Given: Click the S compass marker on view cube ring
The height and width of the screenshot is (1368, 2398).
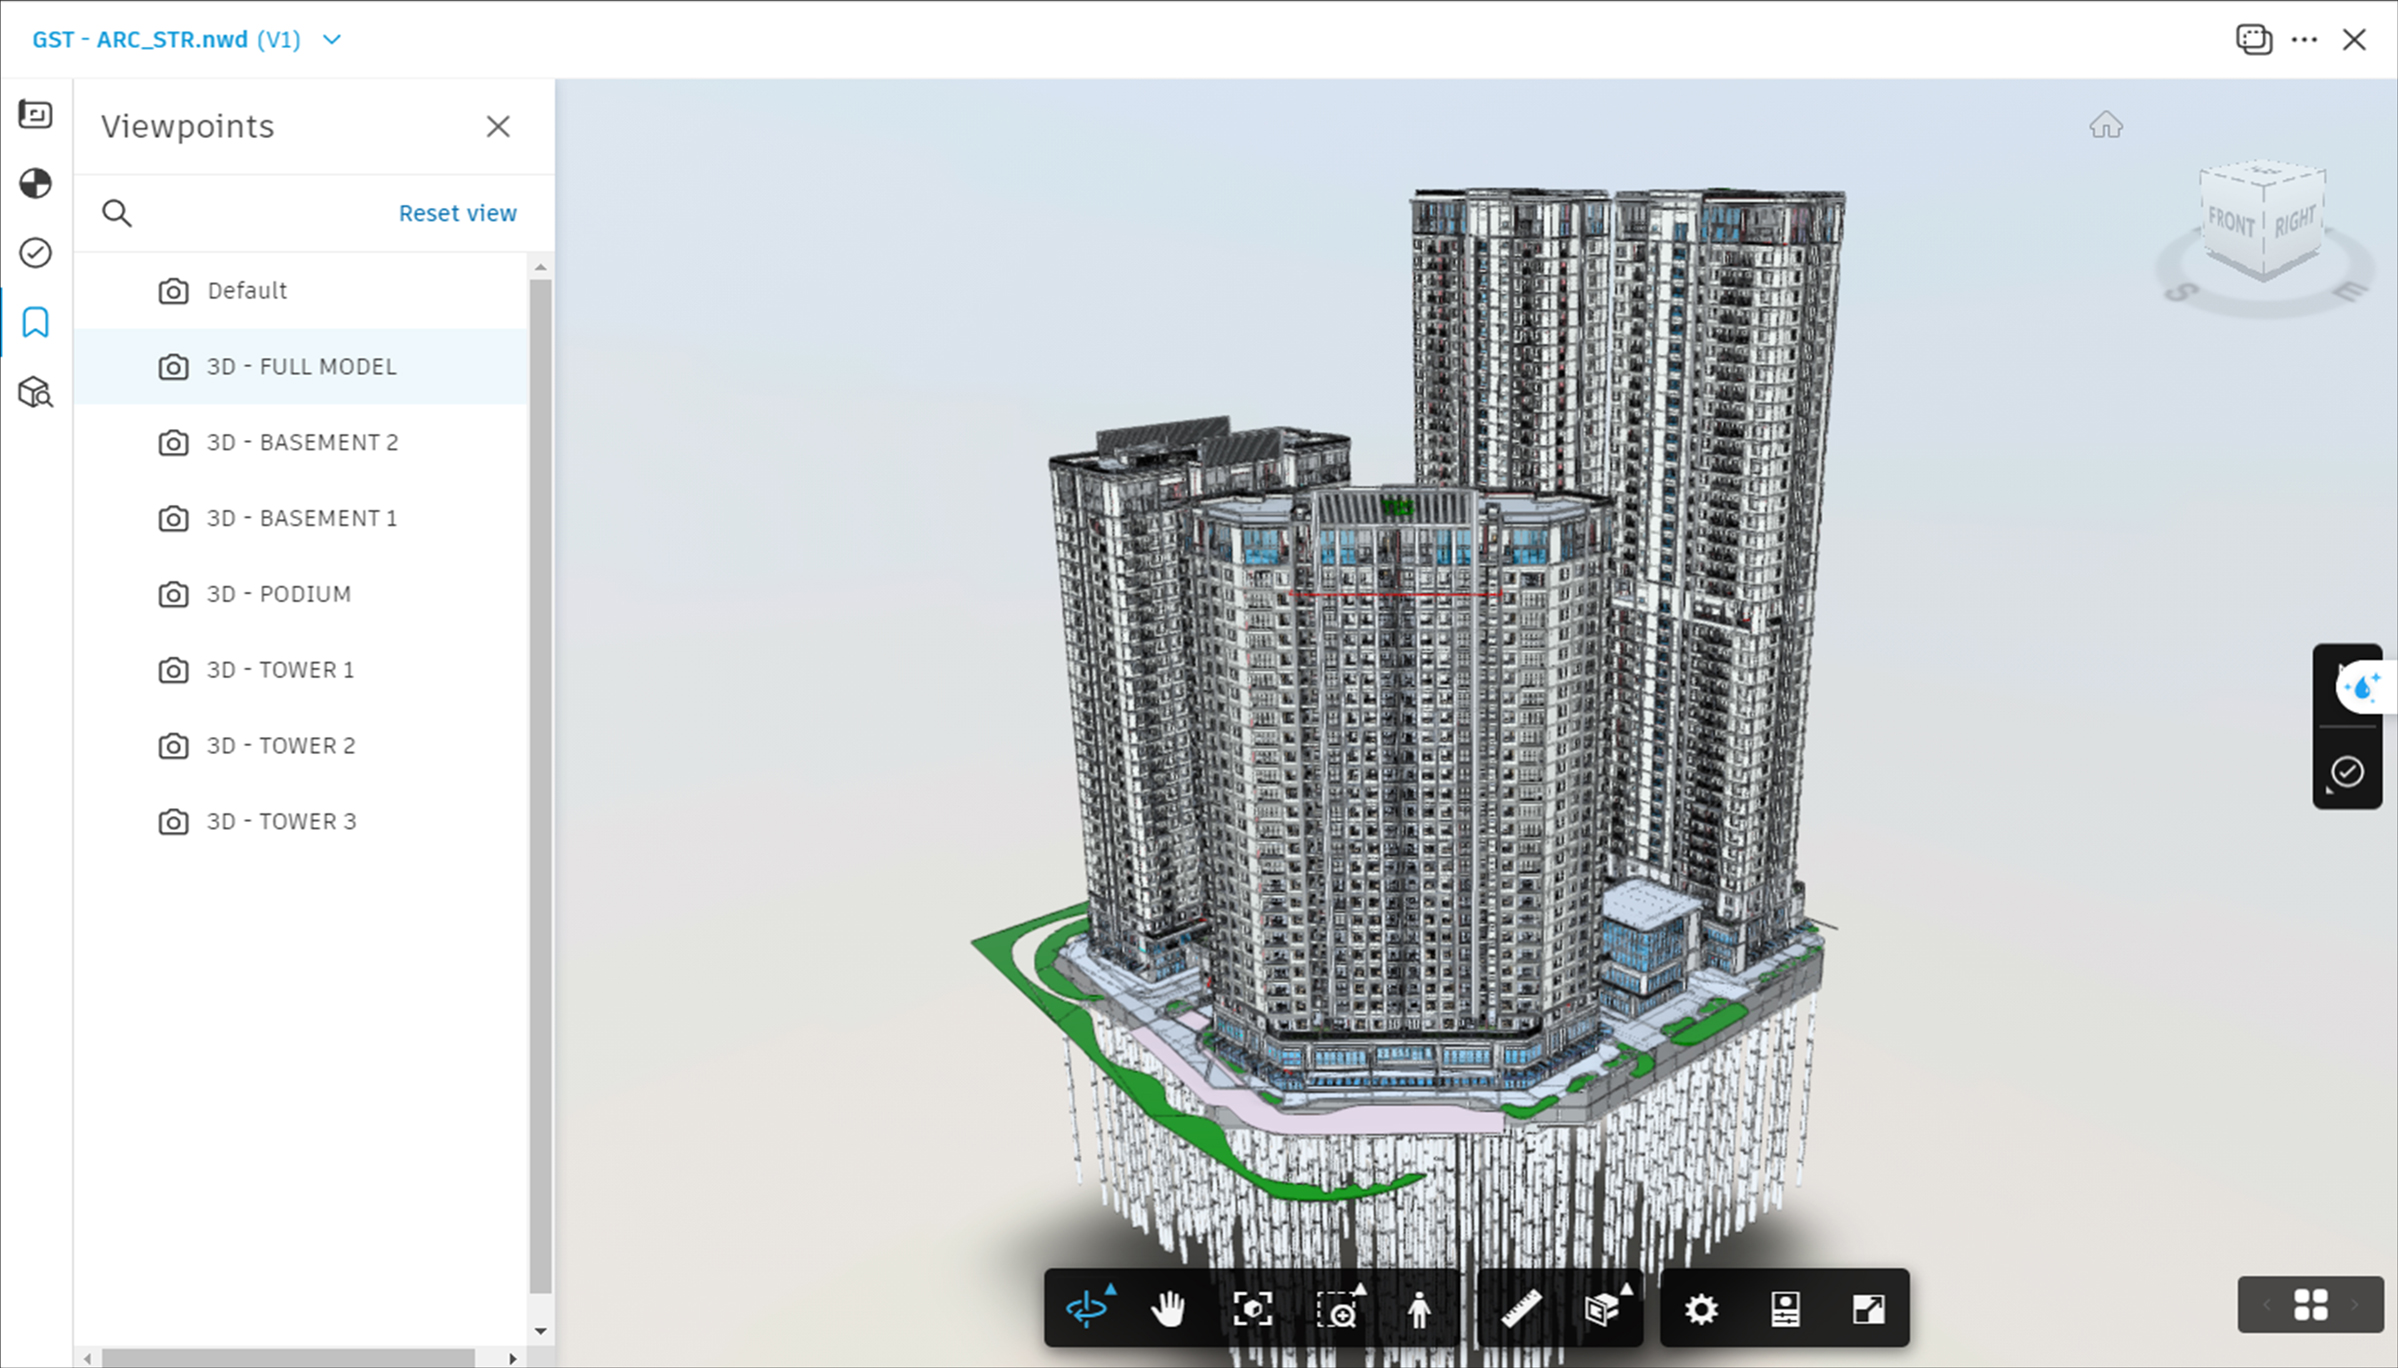Looking at the screenshot, I should (x=2181, y=292).
